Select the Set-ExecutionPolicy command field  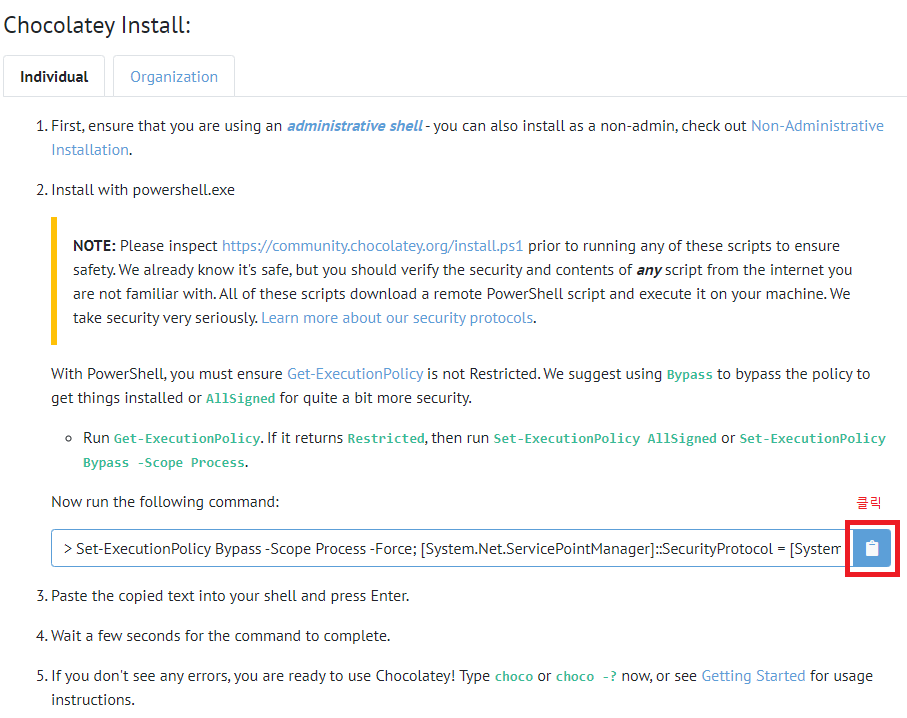[452, 548]
